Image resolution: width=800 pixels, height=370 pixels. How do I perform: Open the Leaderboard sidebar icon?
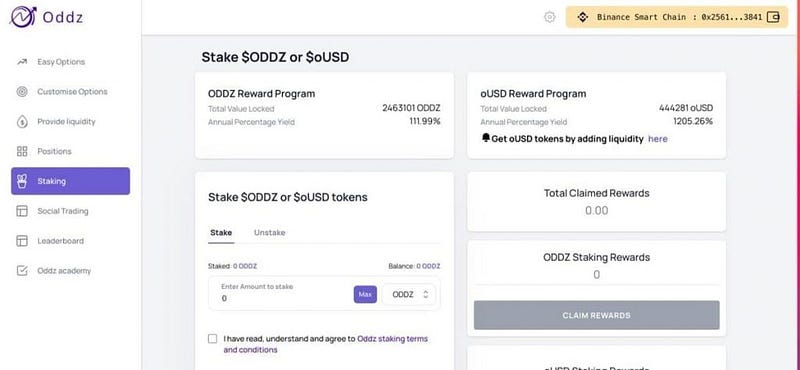pos(22,241)
